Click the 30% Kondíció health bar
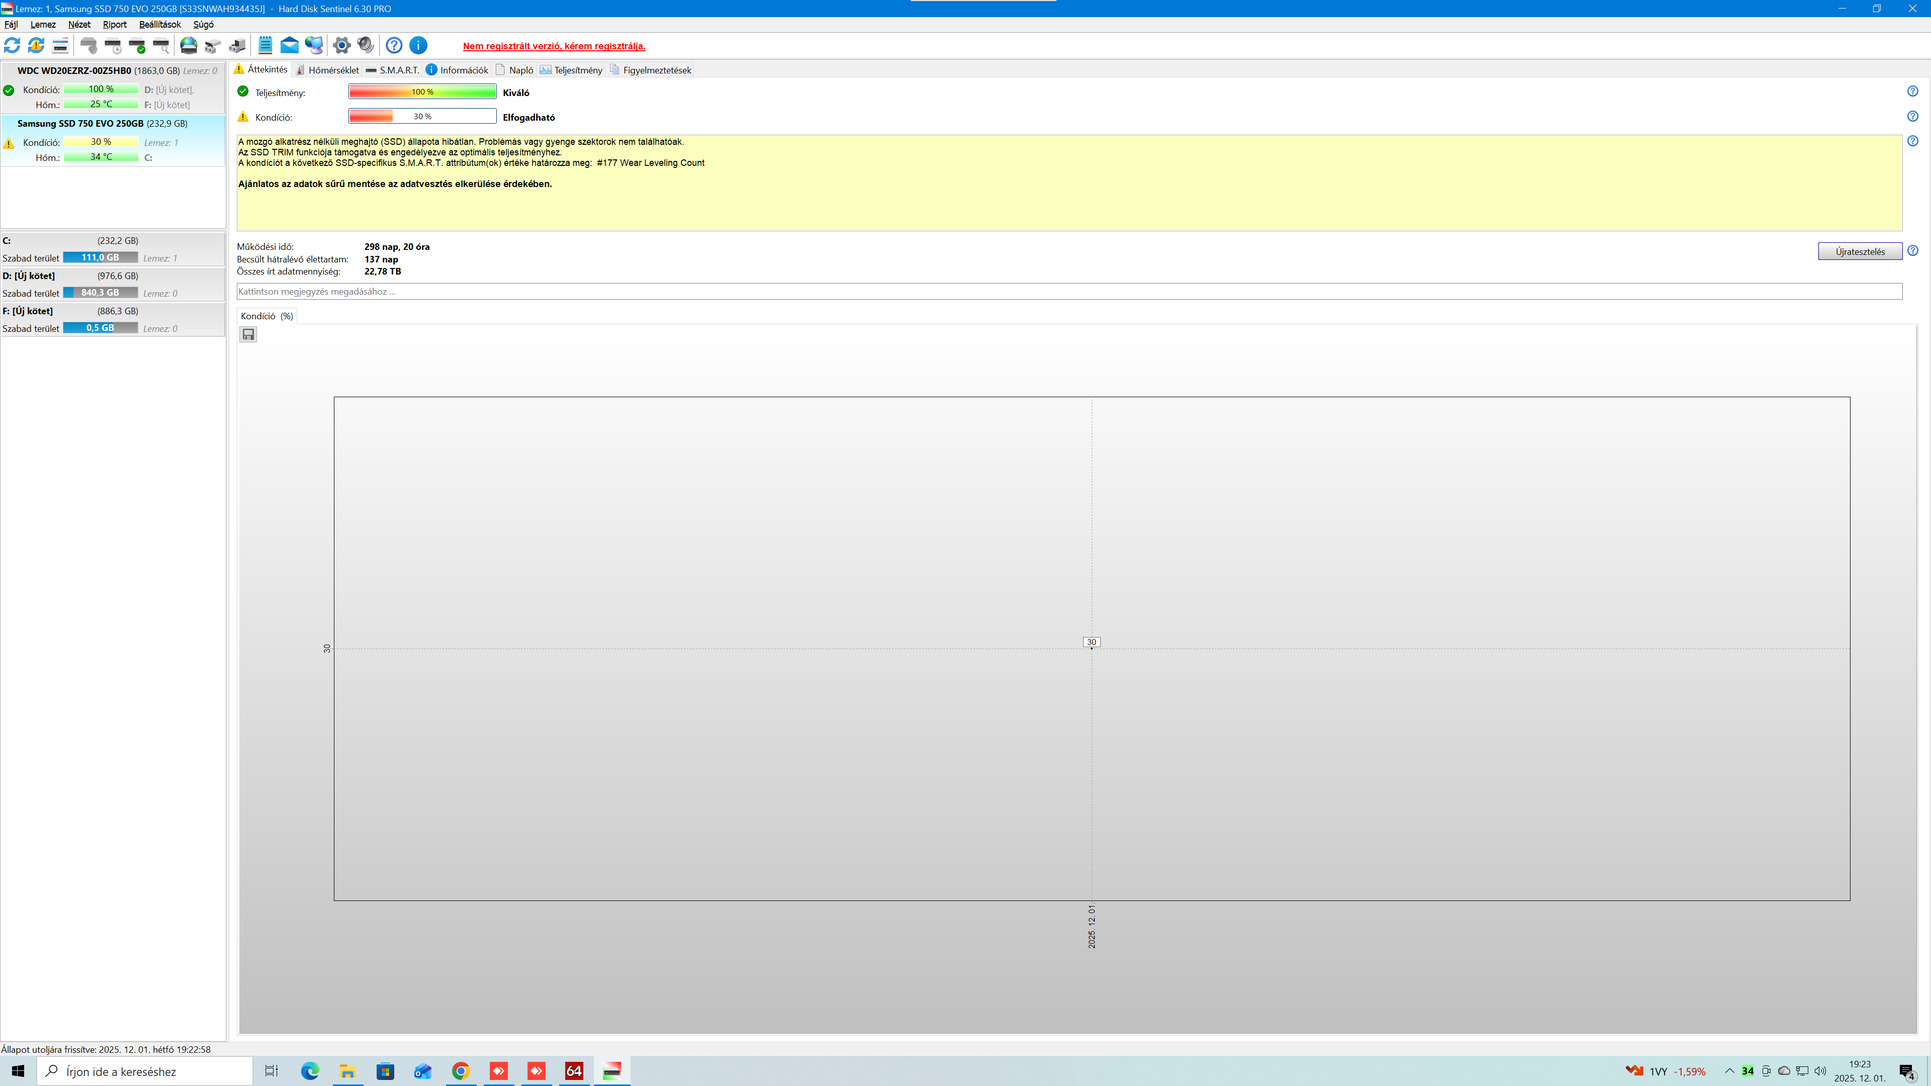 (422, 117)
